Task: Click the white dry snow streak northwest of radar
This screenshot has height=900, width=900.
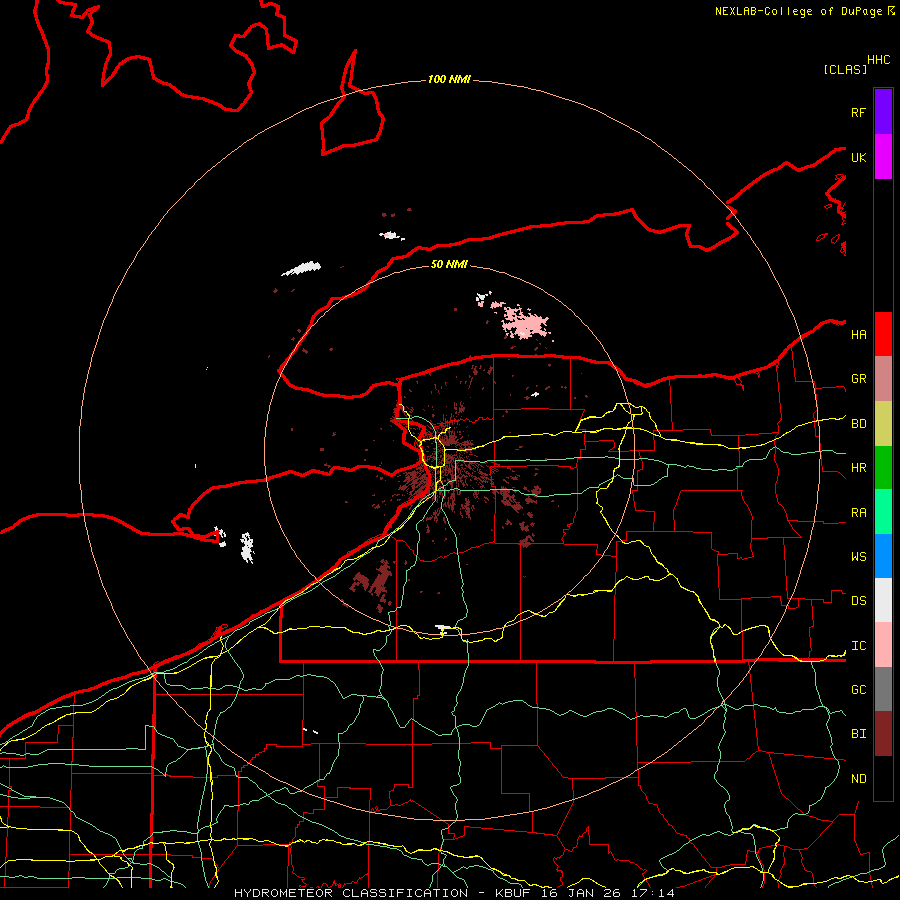Action: [x=301, y=268]
